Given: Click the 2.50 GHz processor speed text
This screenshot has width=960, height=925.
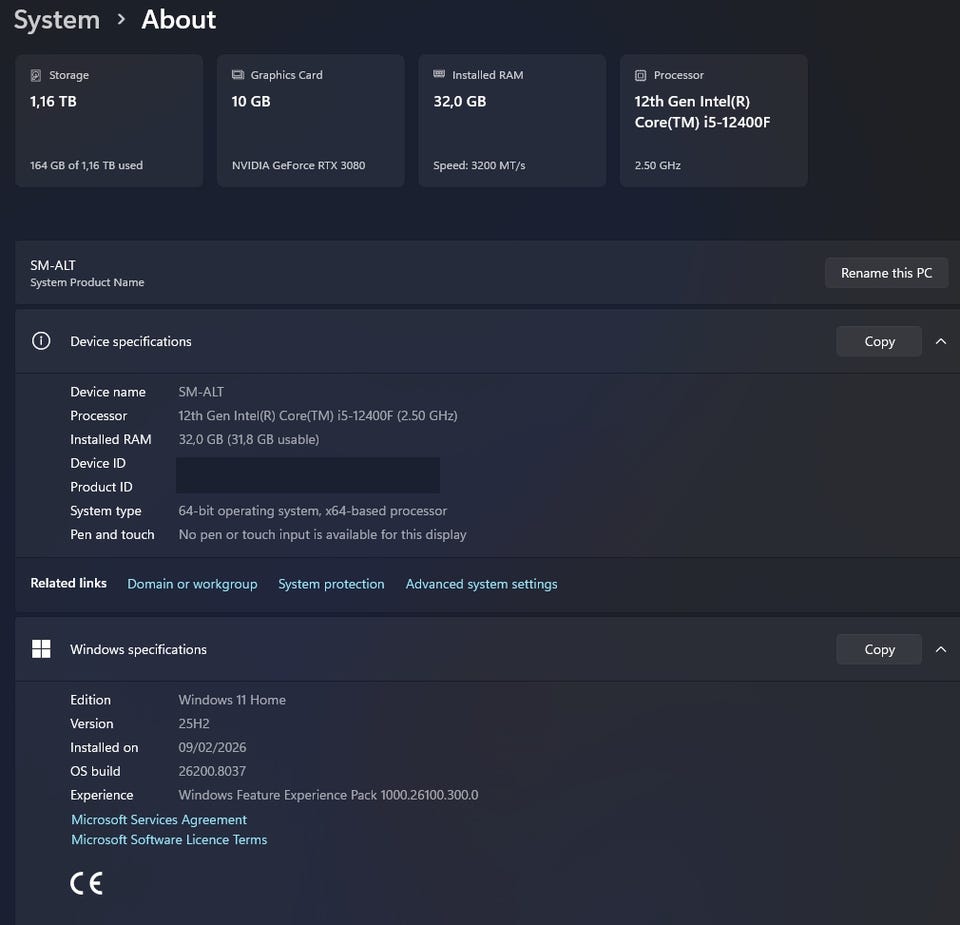Looking at the screenshot, I should [658, 165].
